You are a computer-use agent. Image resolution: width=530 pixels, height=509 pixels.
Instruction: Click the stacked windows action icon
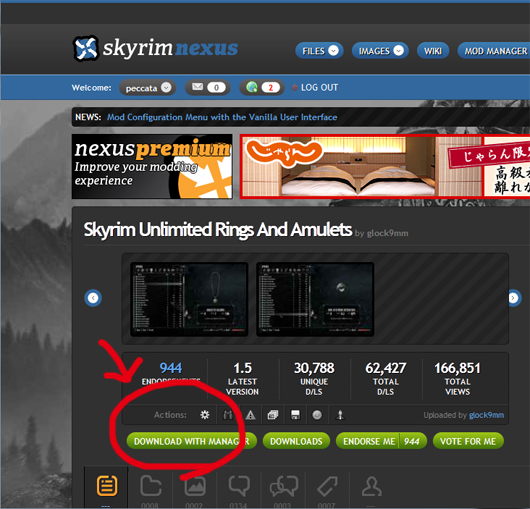(x=273, y=415)
